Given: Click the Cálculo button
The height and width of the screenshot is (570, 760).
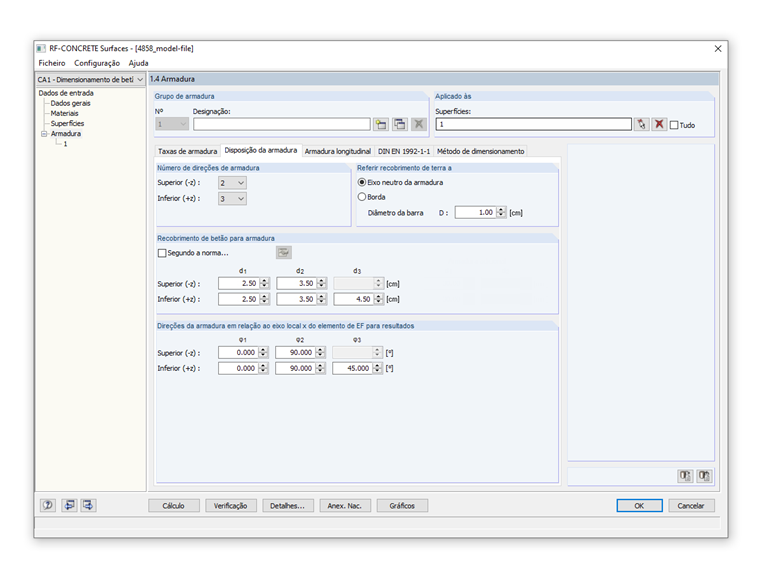Looking at the screenshot, I should coord(174,506).
